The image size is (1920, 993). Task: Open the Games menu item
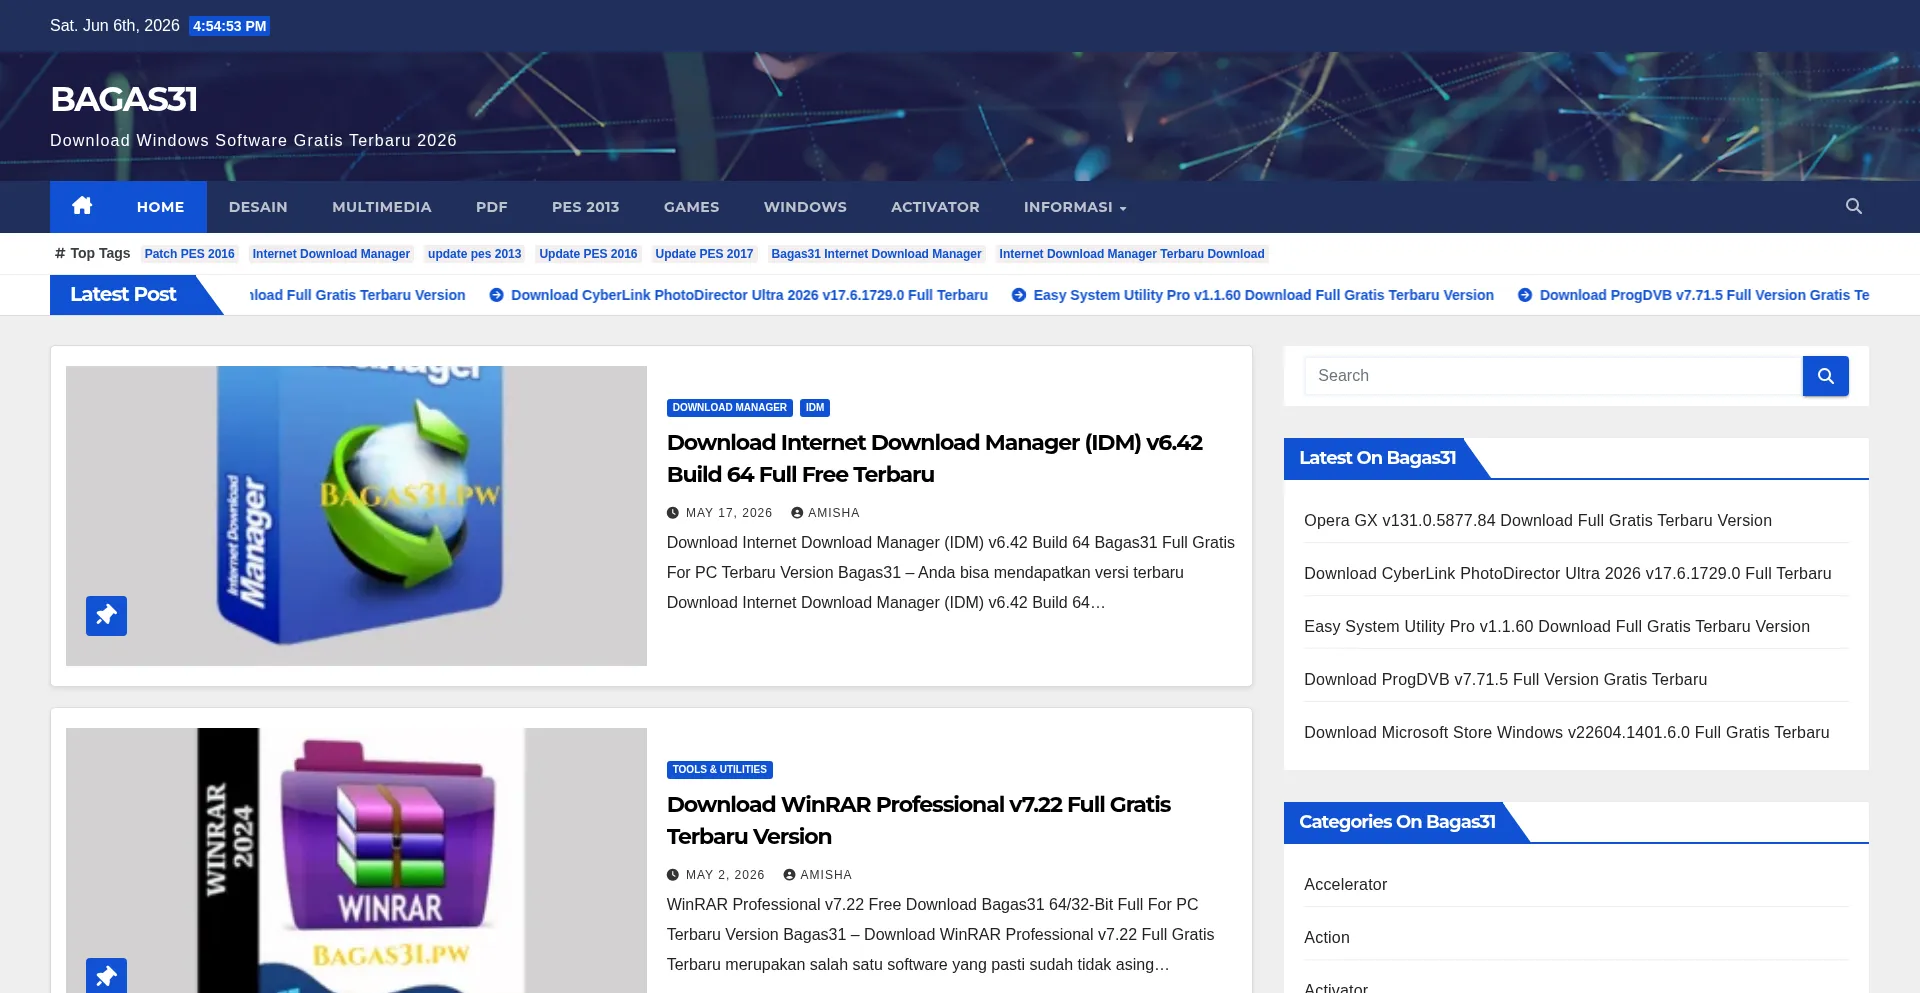click(692, 207)
